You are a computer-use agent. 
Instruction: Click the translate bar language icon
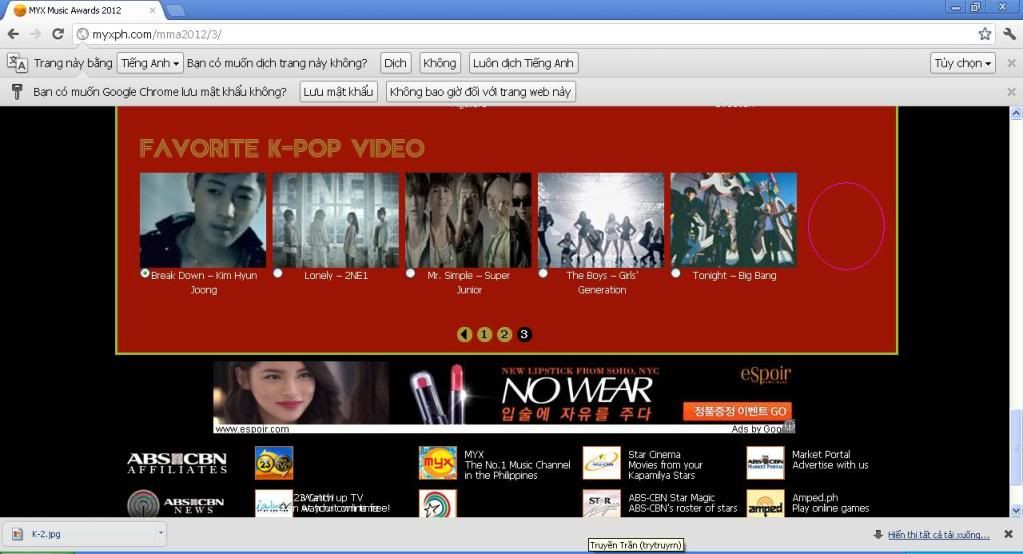pos(17,63)
